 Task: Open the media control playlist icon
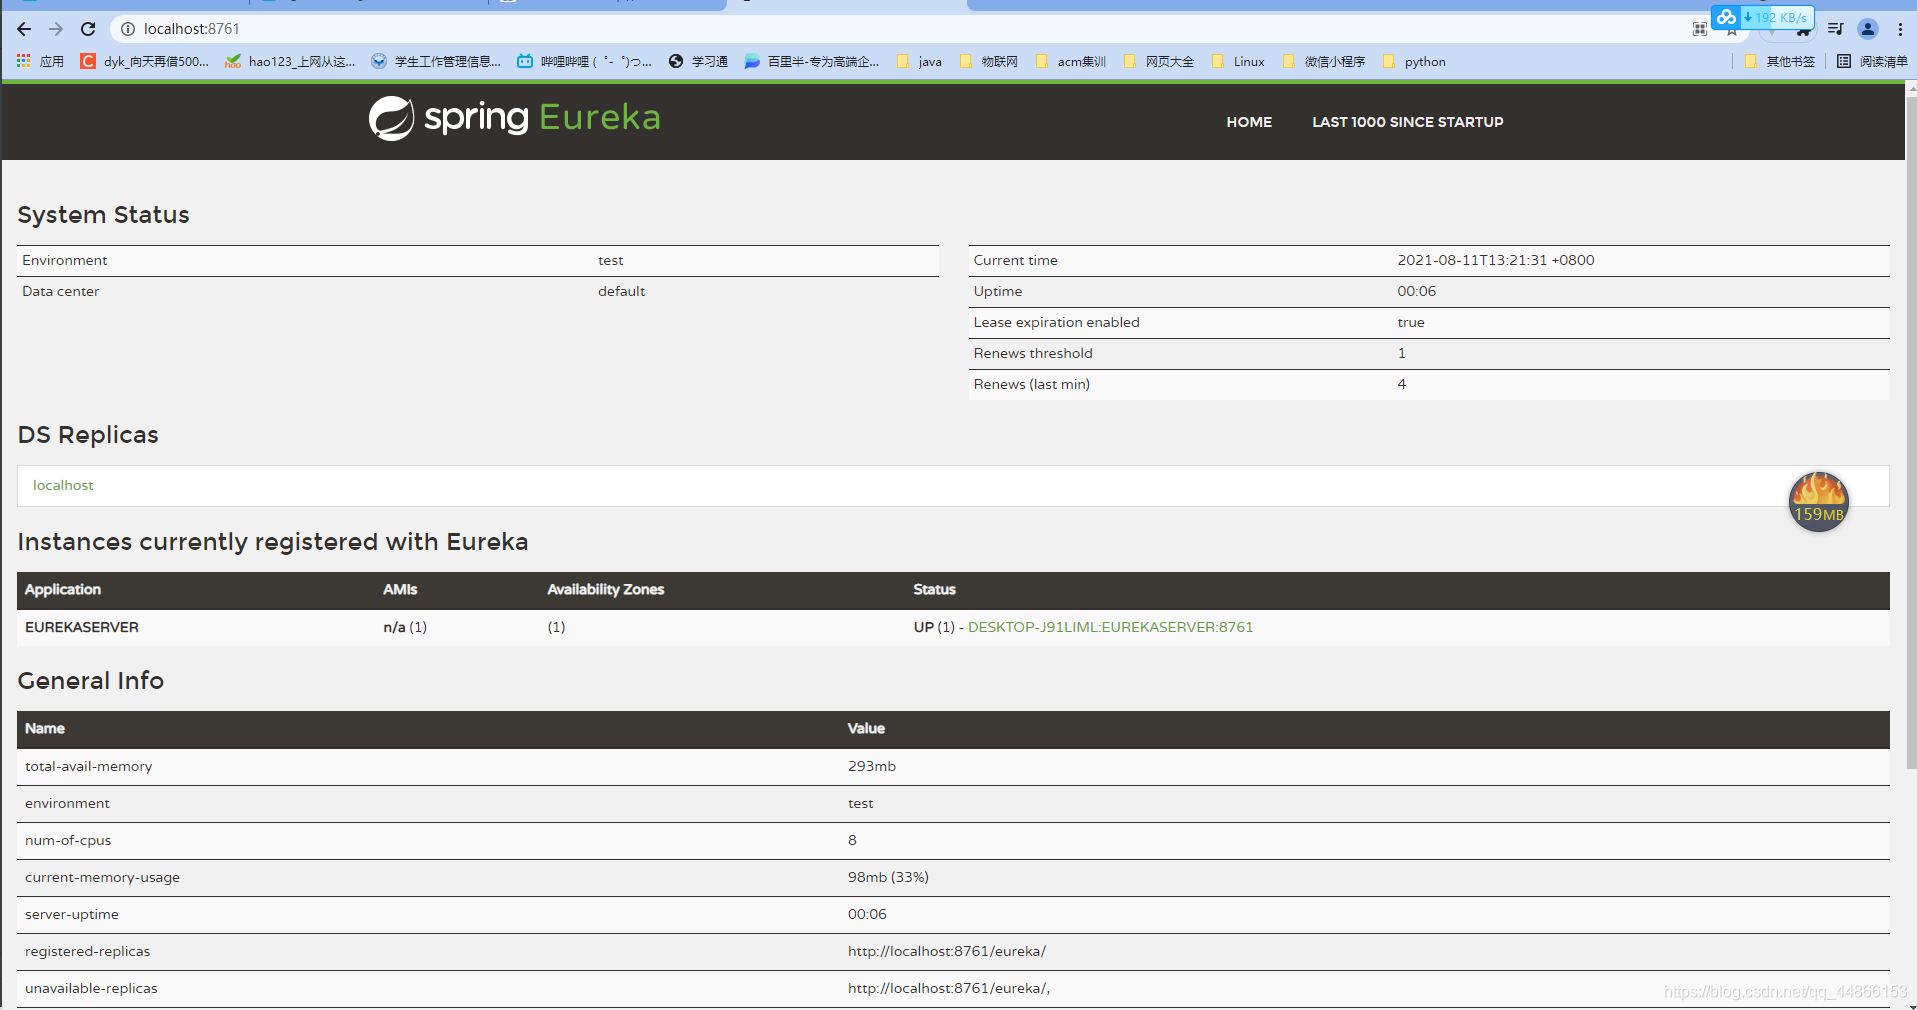pos(1835,29)
